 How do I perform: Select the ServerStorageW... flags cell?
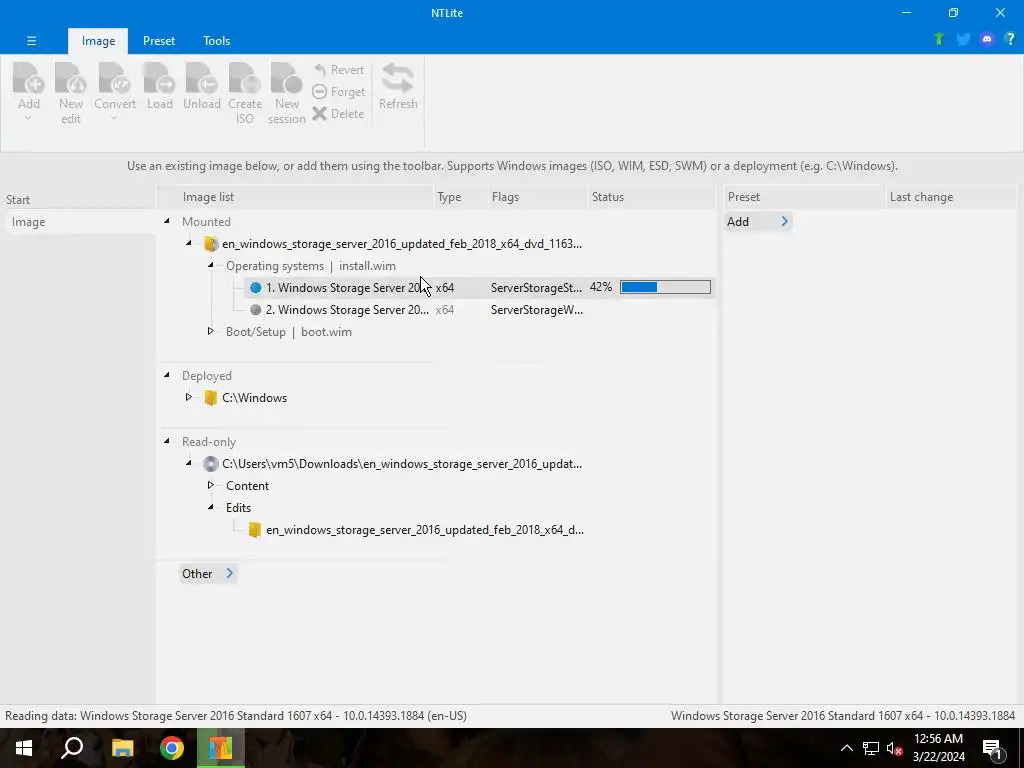pos(537,310)
